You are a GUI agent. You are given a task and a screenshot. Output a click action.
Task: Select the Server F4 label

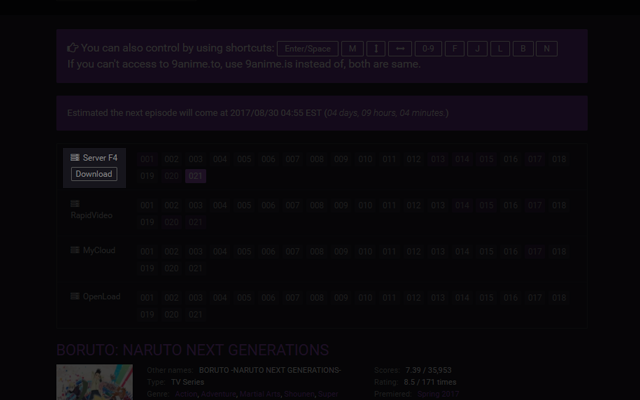tap(100, 158)
